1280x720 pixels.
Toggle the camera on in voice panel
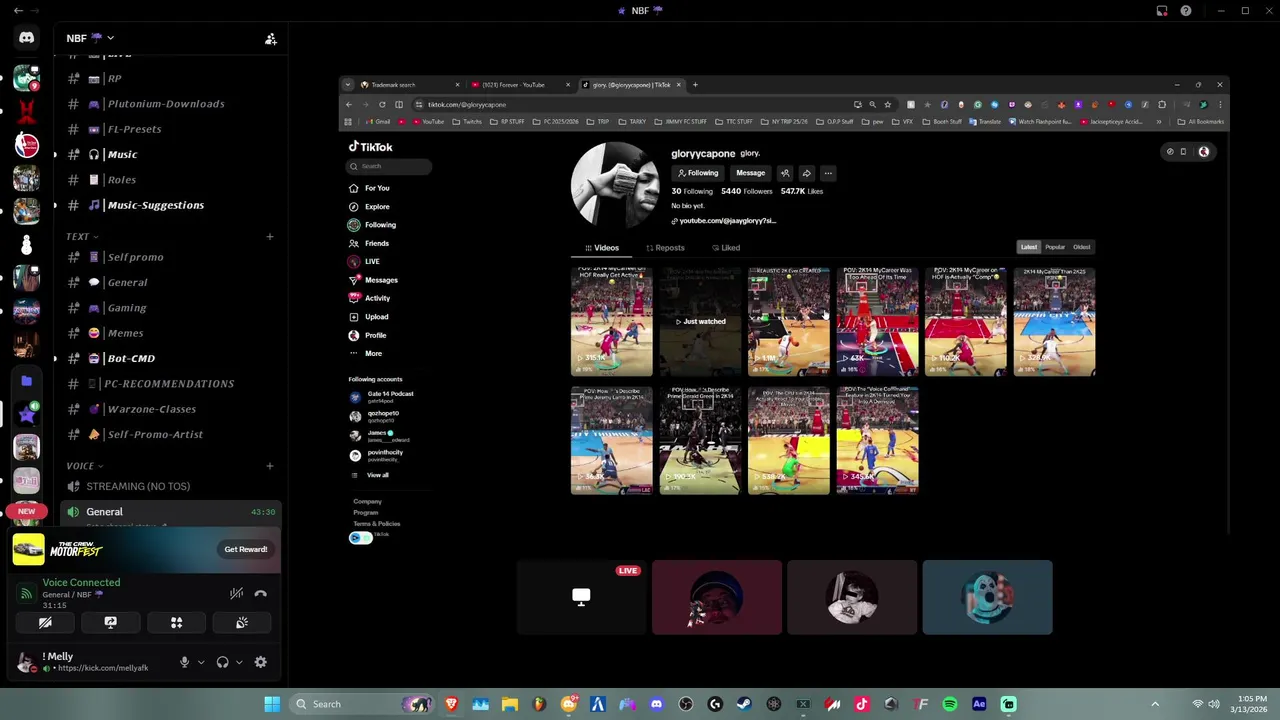point(45,622)
